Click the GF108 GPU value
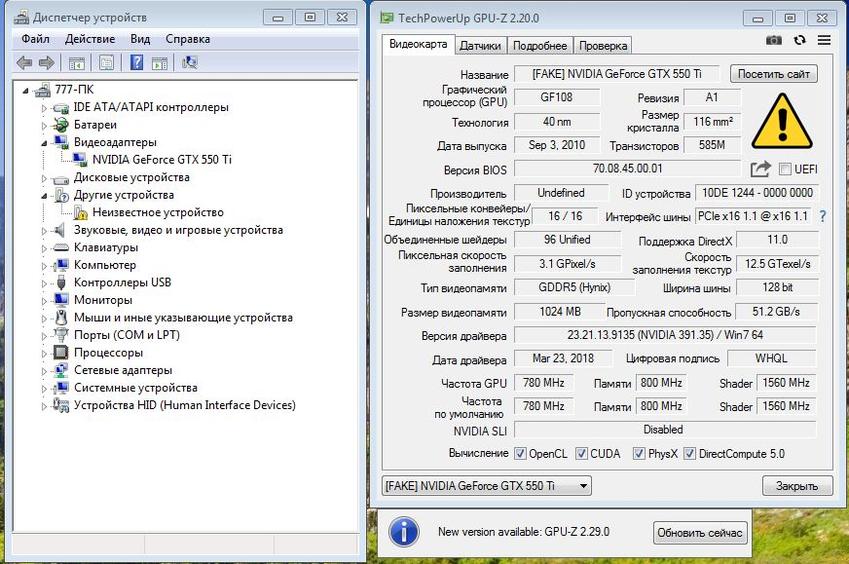The width and height of the screenshot is (849, 564). pos(557,97)
